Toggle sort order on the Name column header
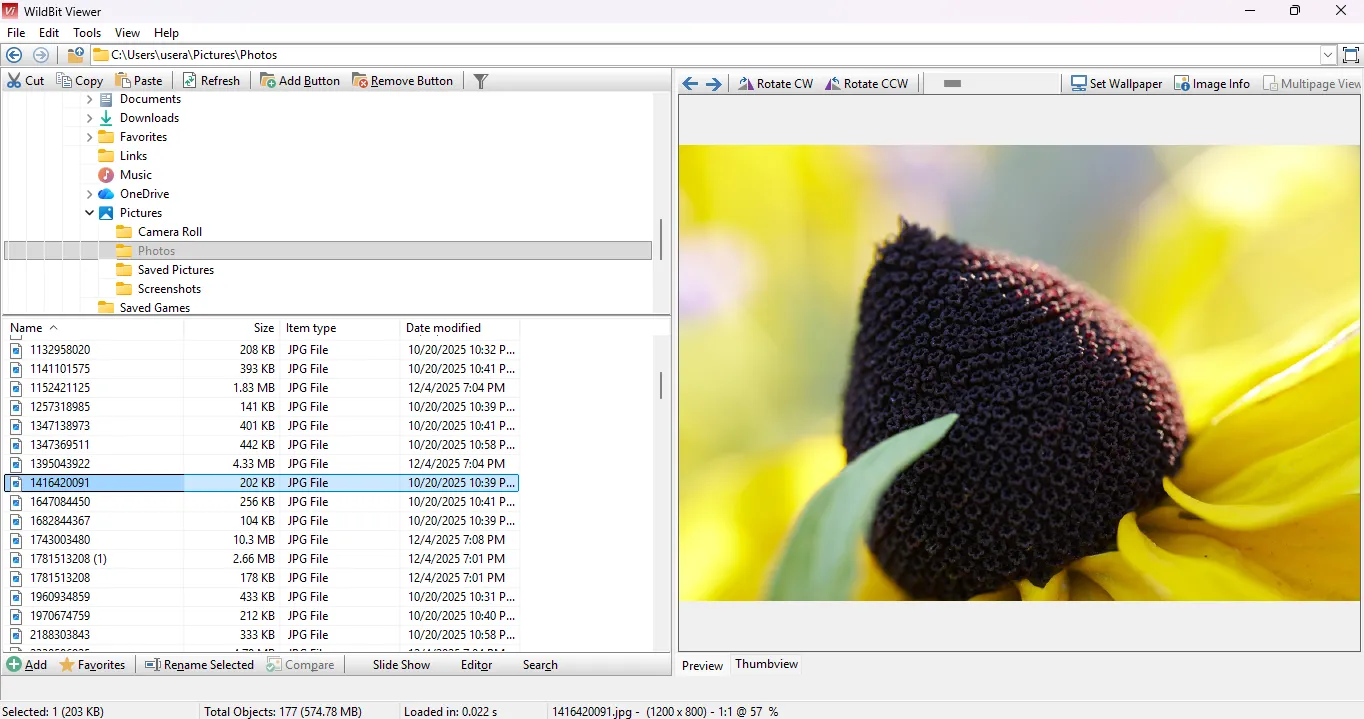The image size is (1364, 719). [x=27, y=327]
